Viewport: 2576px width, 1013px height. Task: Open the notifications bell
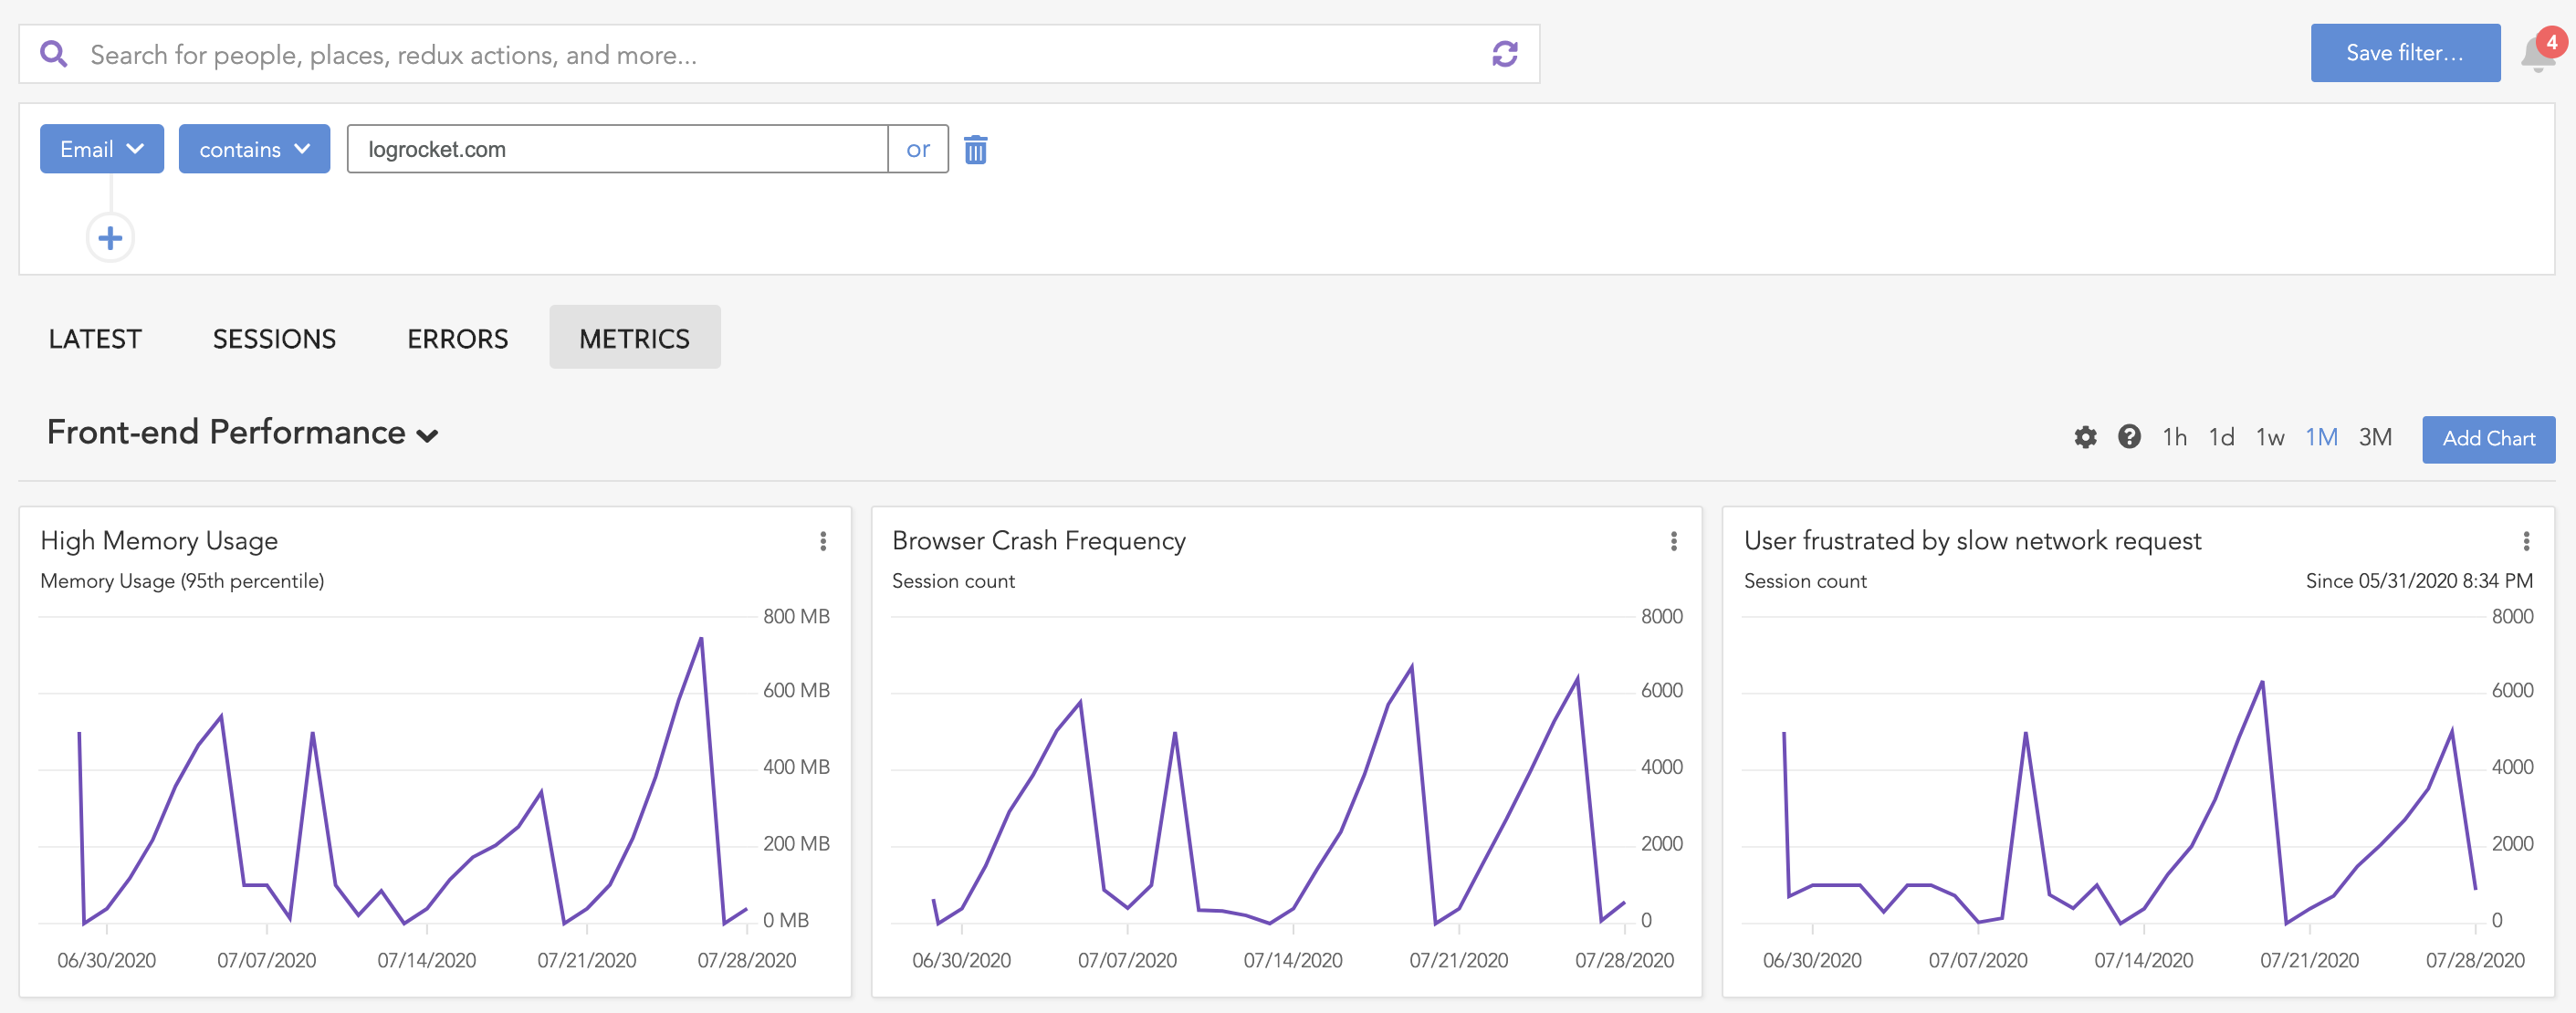pyautogui.click(x=2537, y=54)
